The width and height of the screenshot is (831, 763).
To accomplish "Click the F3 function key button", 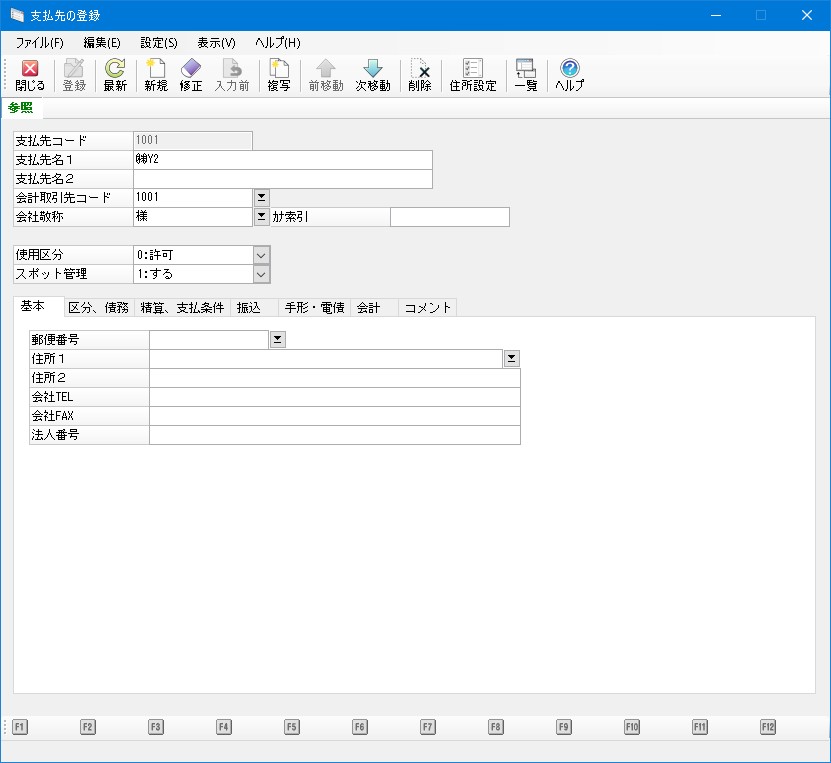I will (x=155, y=726).
